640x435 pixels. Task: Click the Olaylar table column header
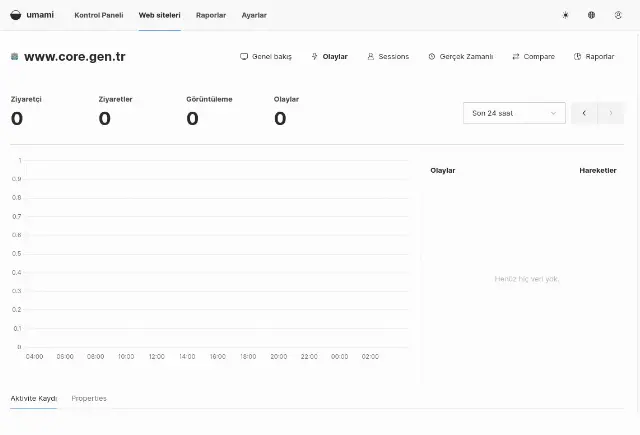pos(443,171)
